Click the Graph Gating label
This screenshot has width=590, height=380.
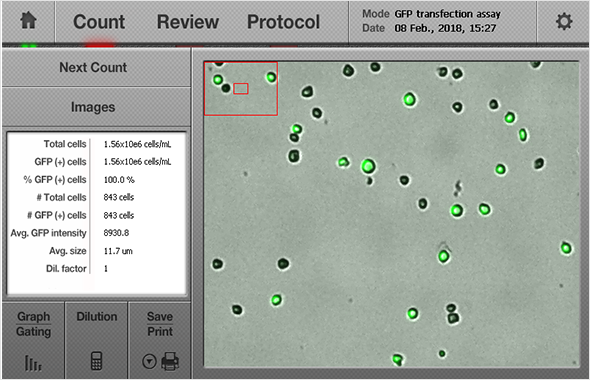tap(33, 324)
